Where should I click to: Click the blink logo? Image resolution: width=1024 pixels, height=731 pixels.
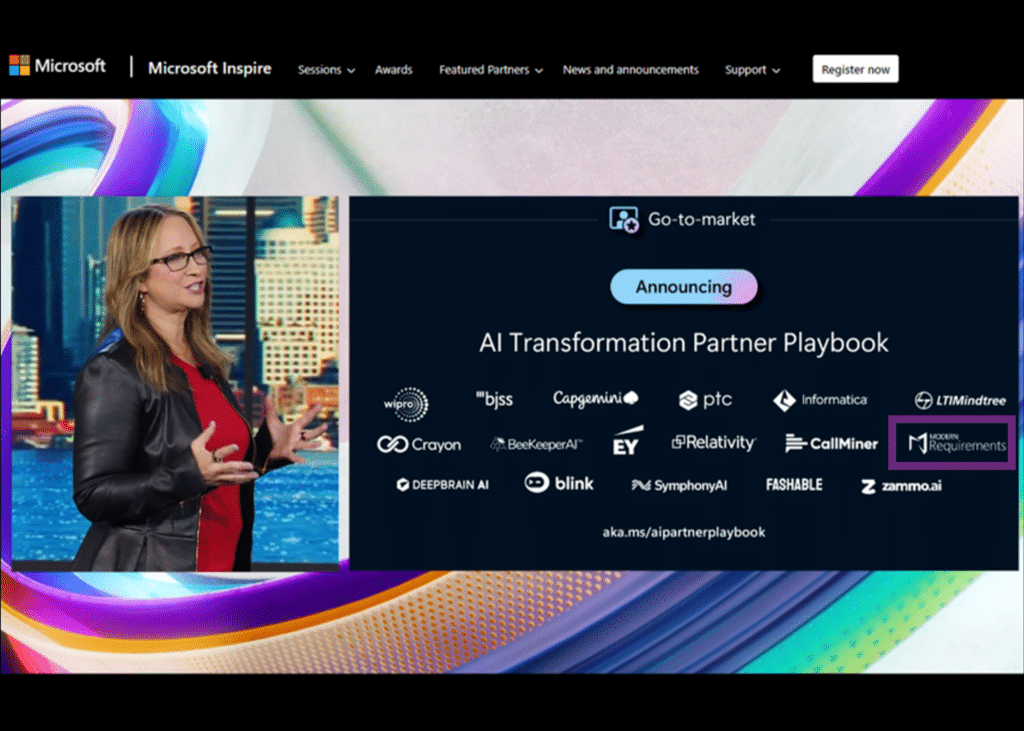[x=559, y=483]
